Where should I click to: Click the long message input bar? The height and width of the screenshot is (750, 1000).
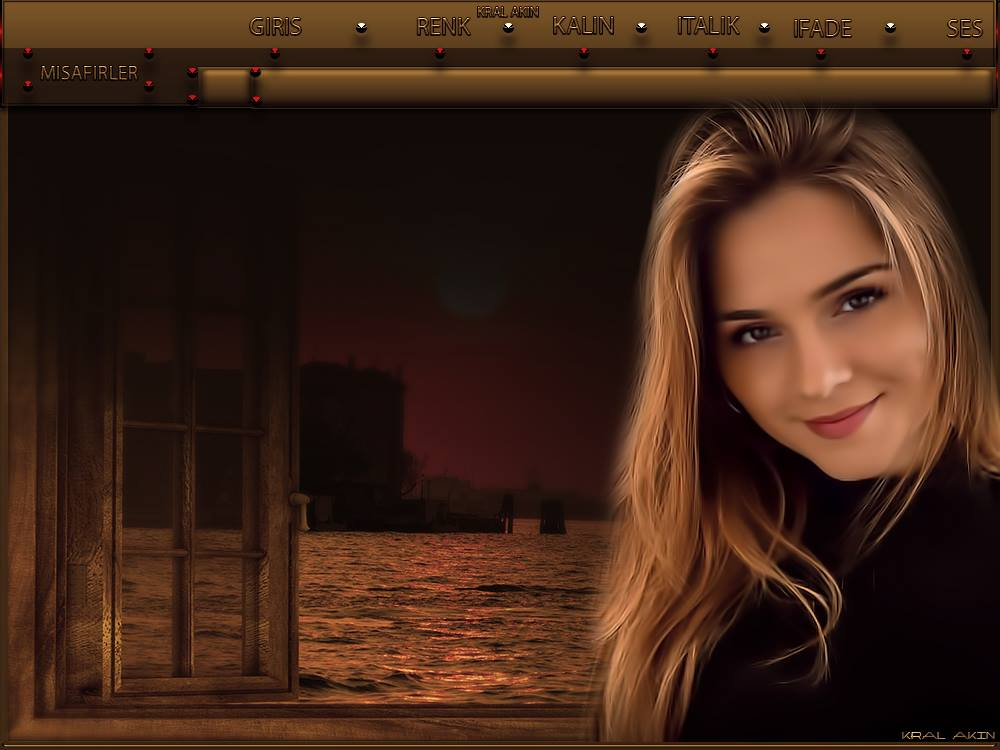tap(620, 86)
